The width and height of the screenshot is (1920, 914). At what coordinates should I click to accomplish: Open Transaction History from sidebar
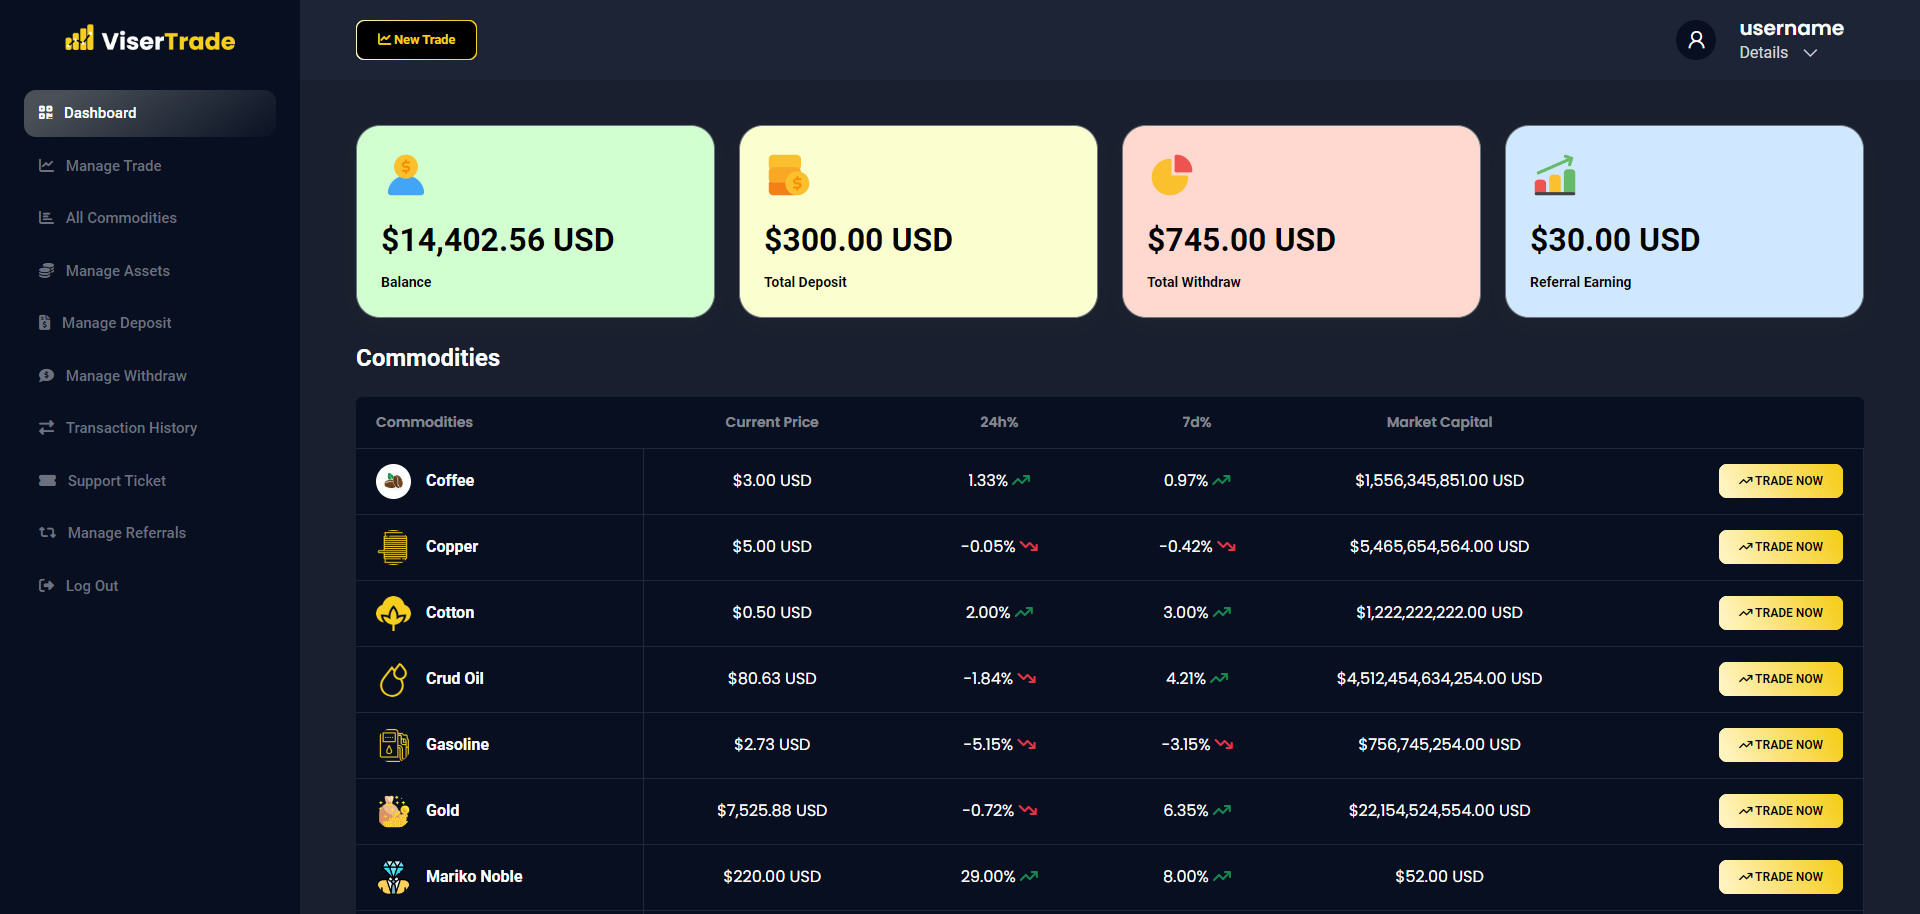pos(131,428)
